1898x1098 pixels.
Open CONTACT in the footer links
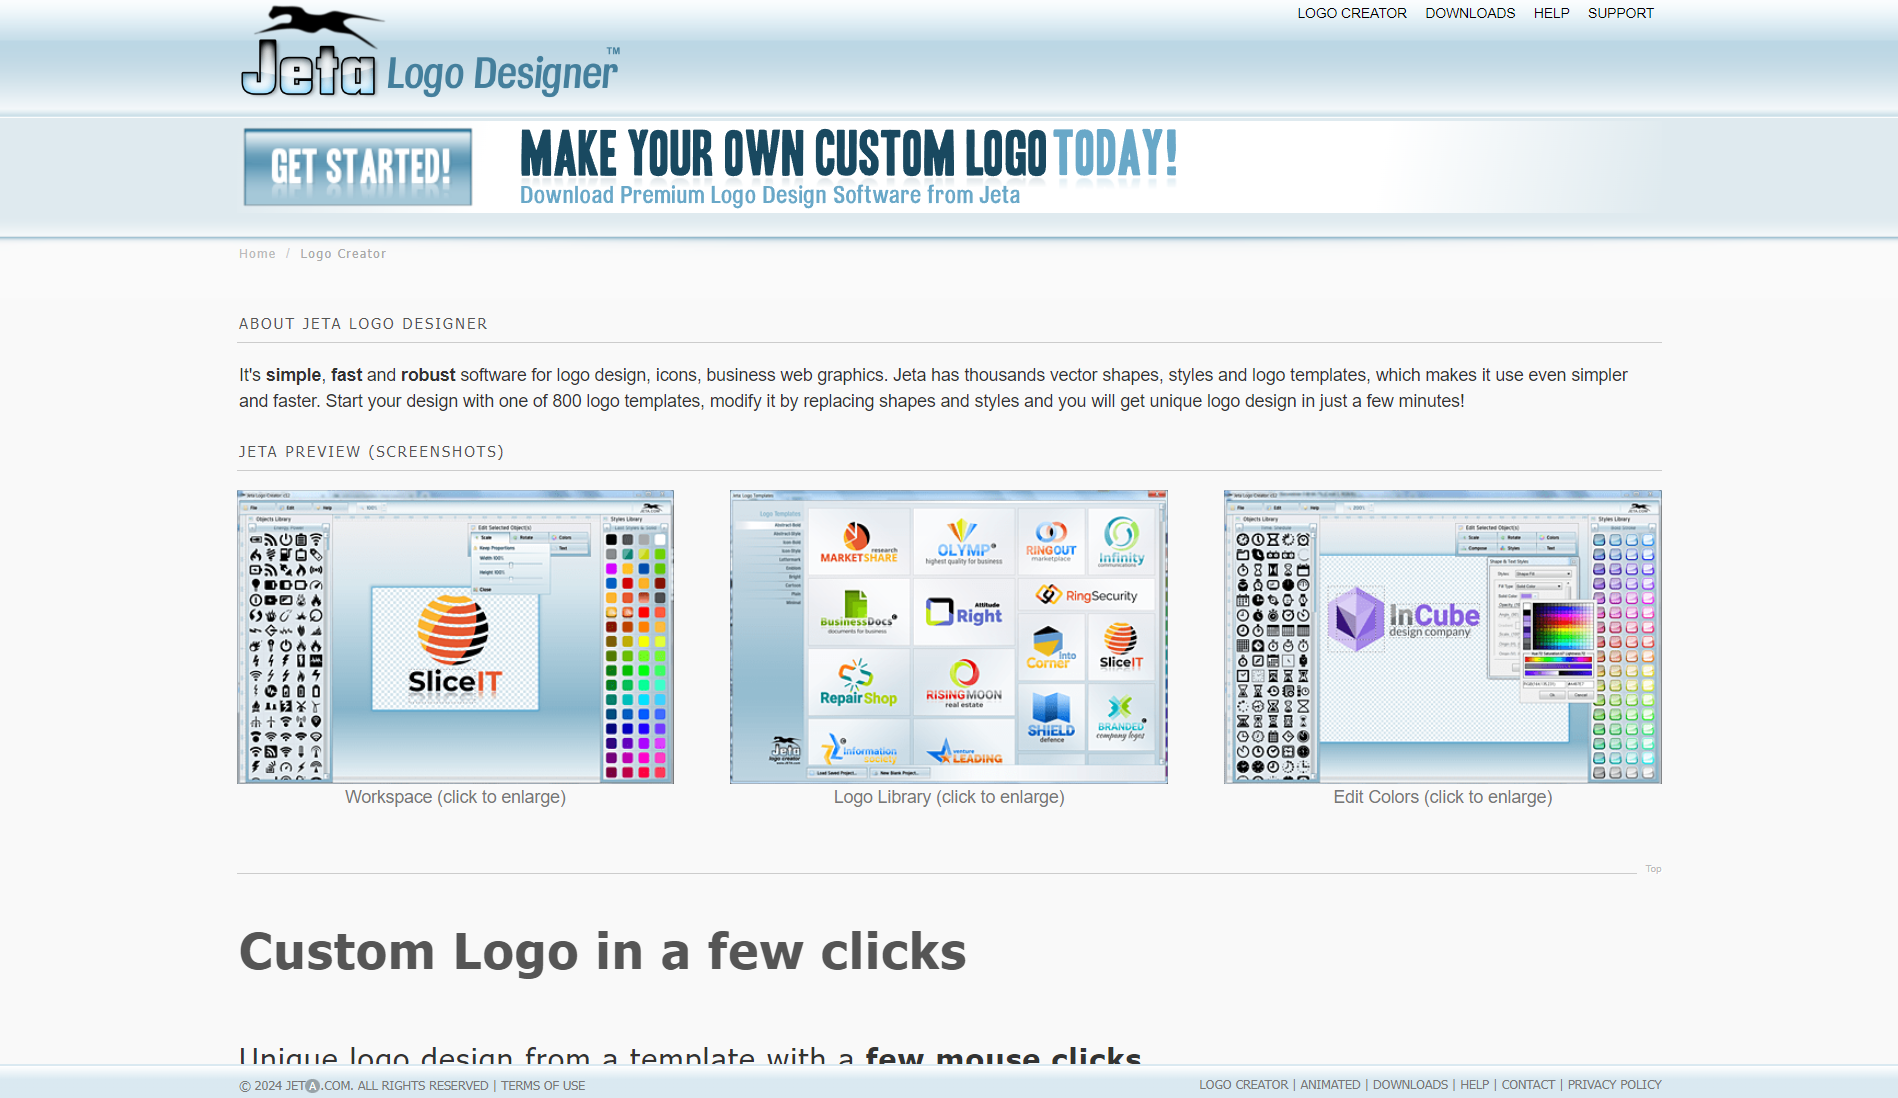point(1528,1085)
